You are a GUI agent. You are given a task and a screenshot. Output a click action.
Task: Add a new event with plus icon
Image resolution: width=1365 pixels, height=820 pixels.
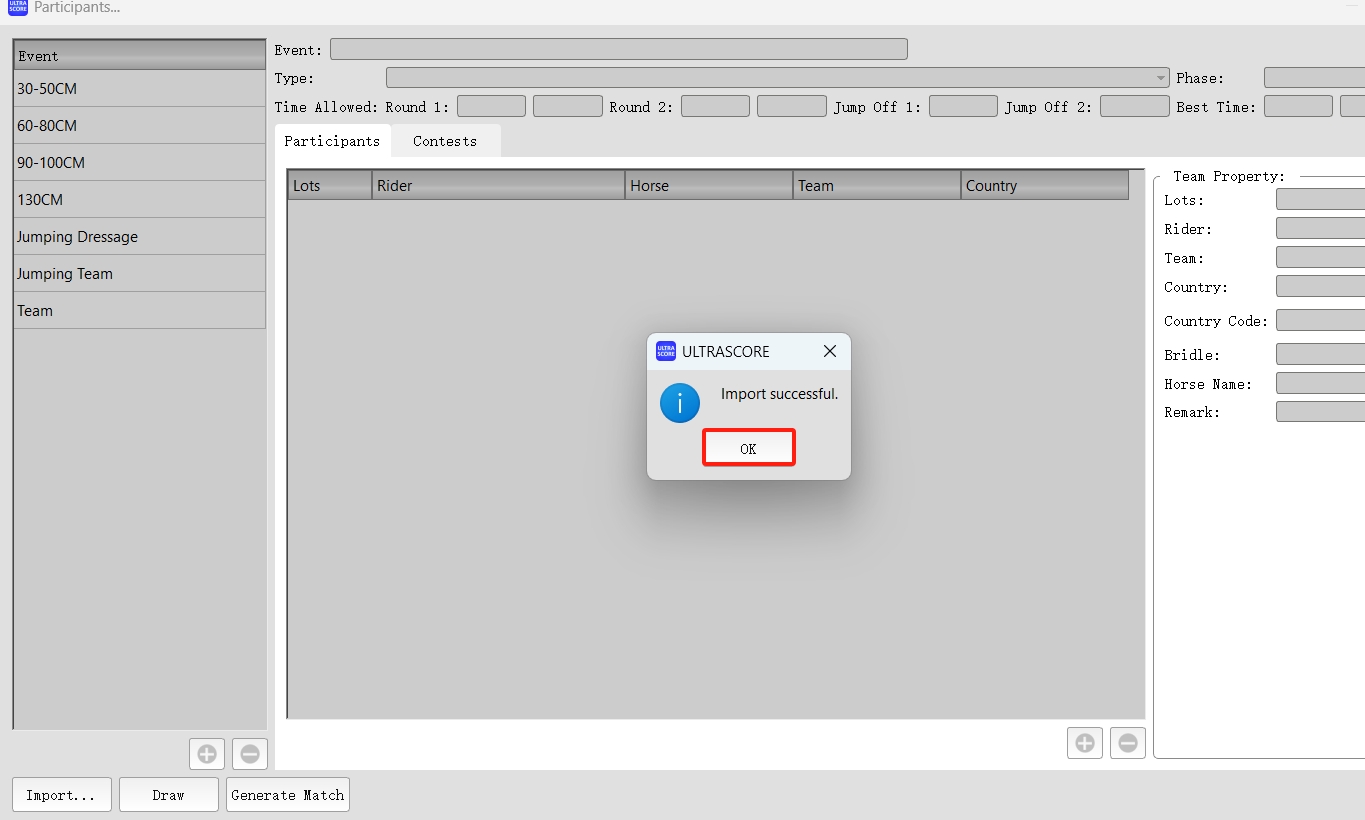pos(207,754)
